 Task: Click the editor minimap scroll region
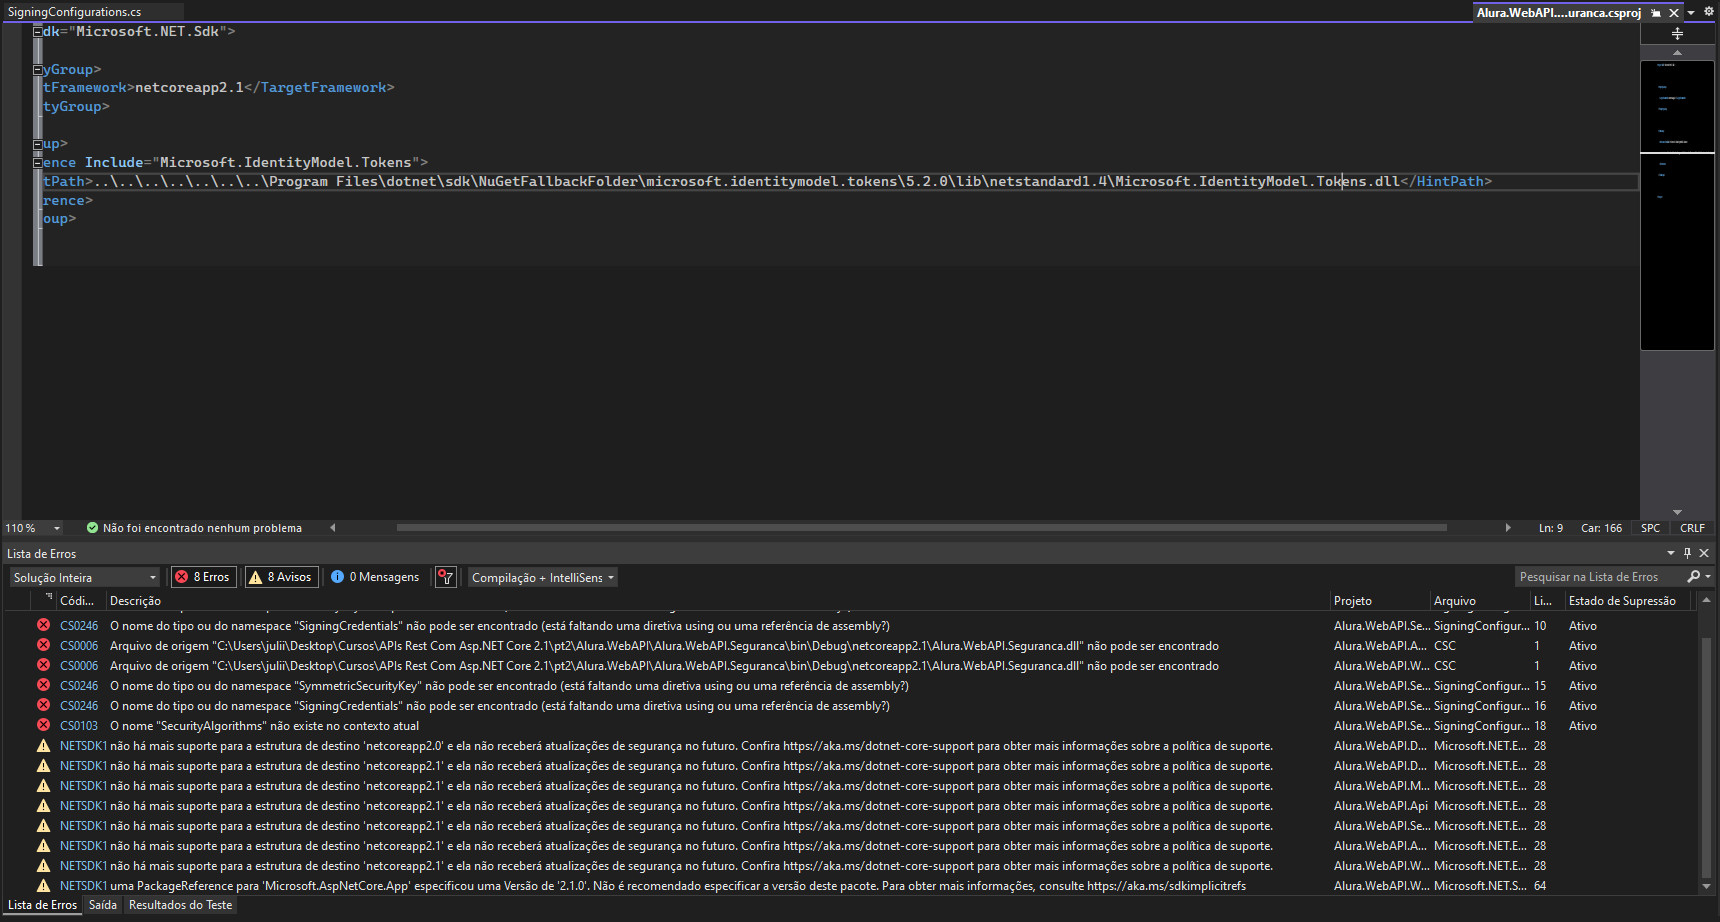click(1677, 205)
